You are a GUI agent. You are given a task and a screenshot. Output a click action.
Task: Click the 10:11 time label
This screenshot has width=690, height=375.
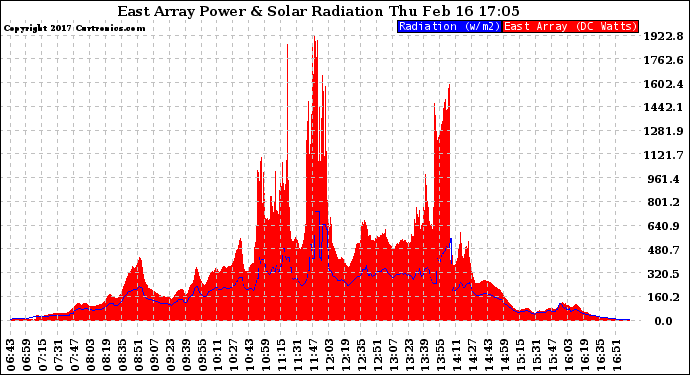pos(218,355)
